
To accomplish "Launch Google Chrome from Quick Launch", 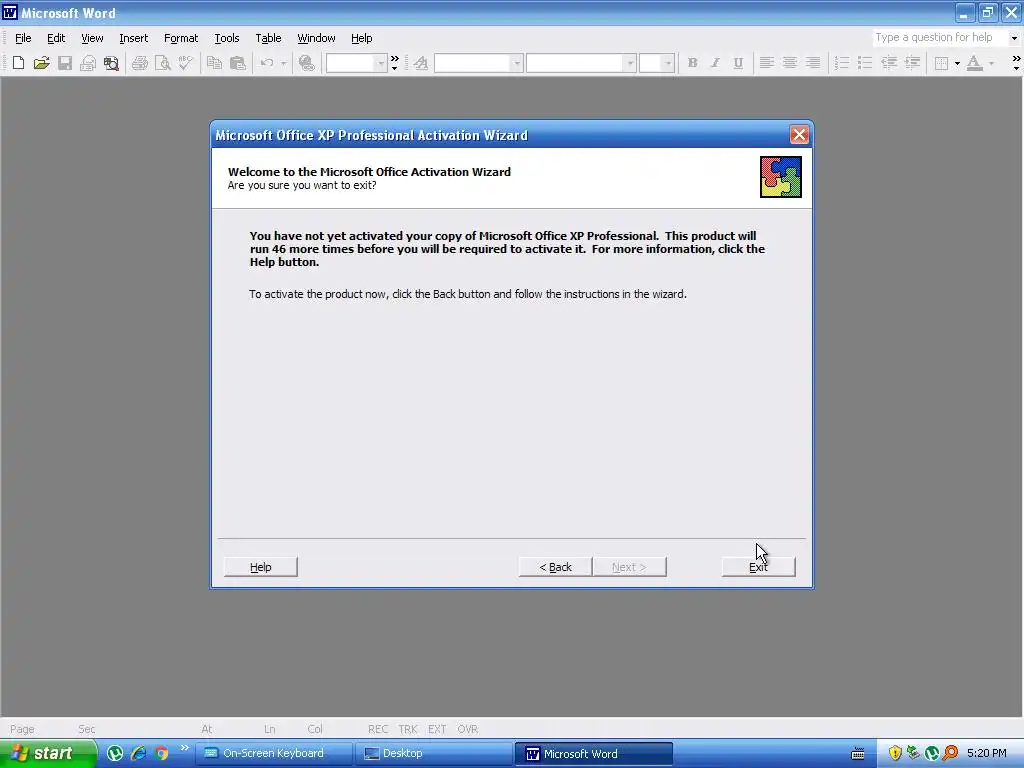I will coord(161,754).
